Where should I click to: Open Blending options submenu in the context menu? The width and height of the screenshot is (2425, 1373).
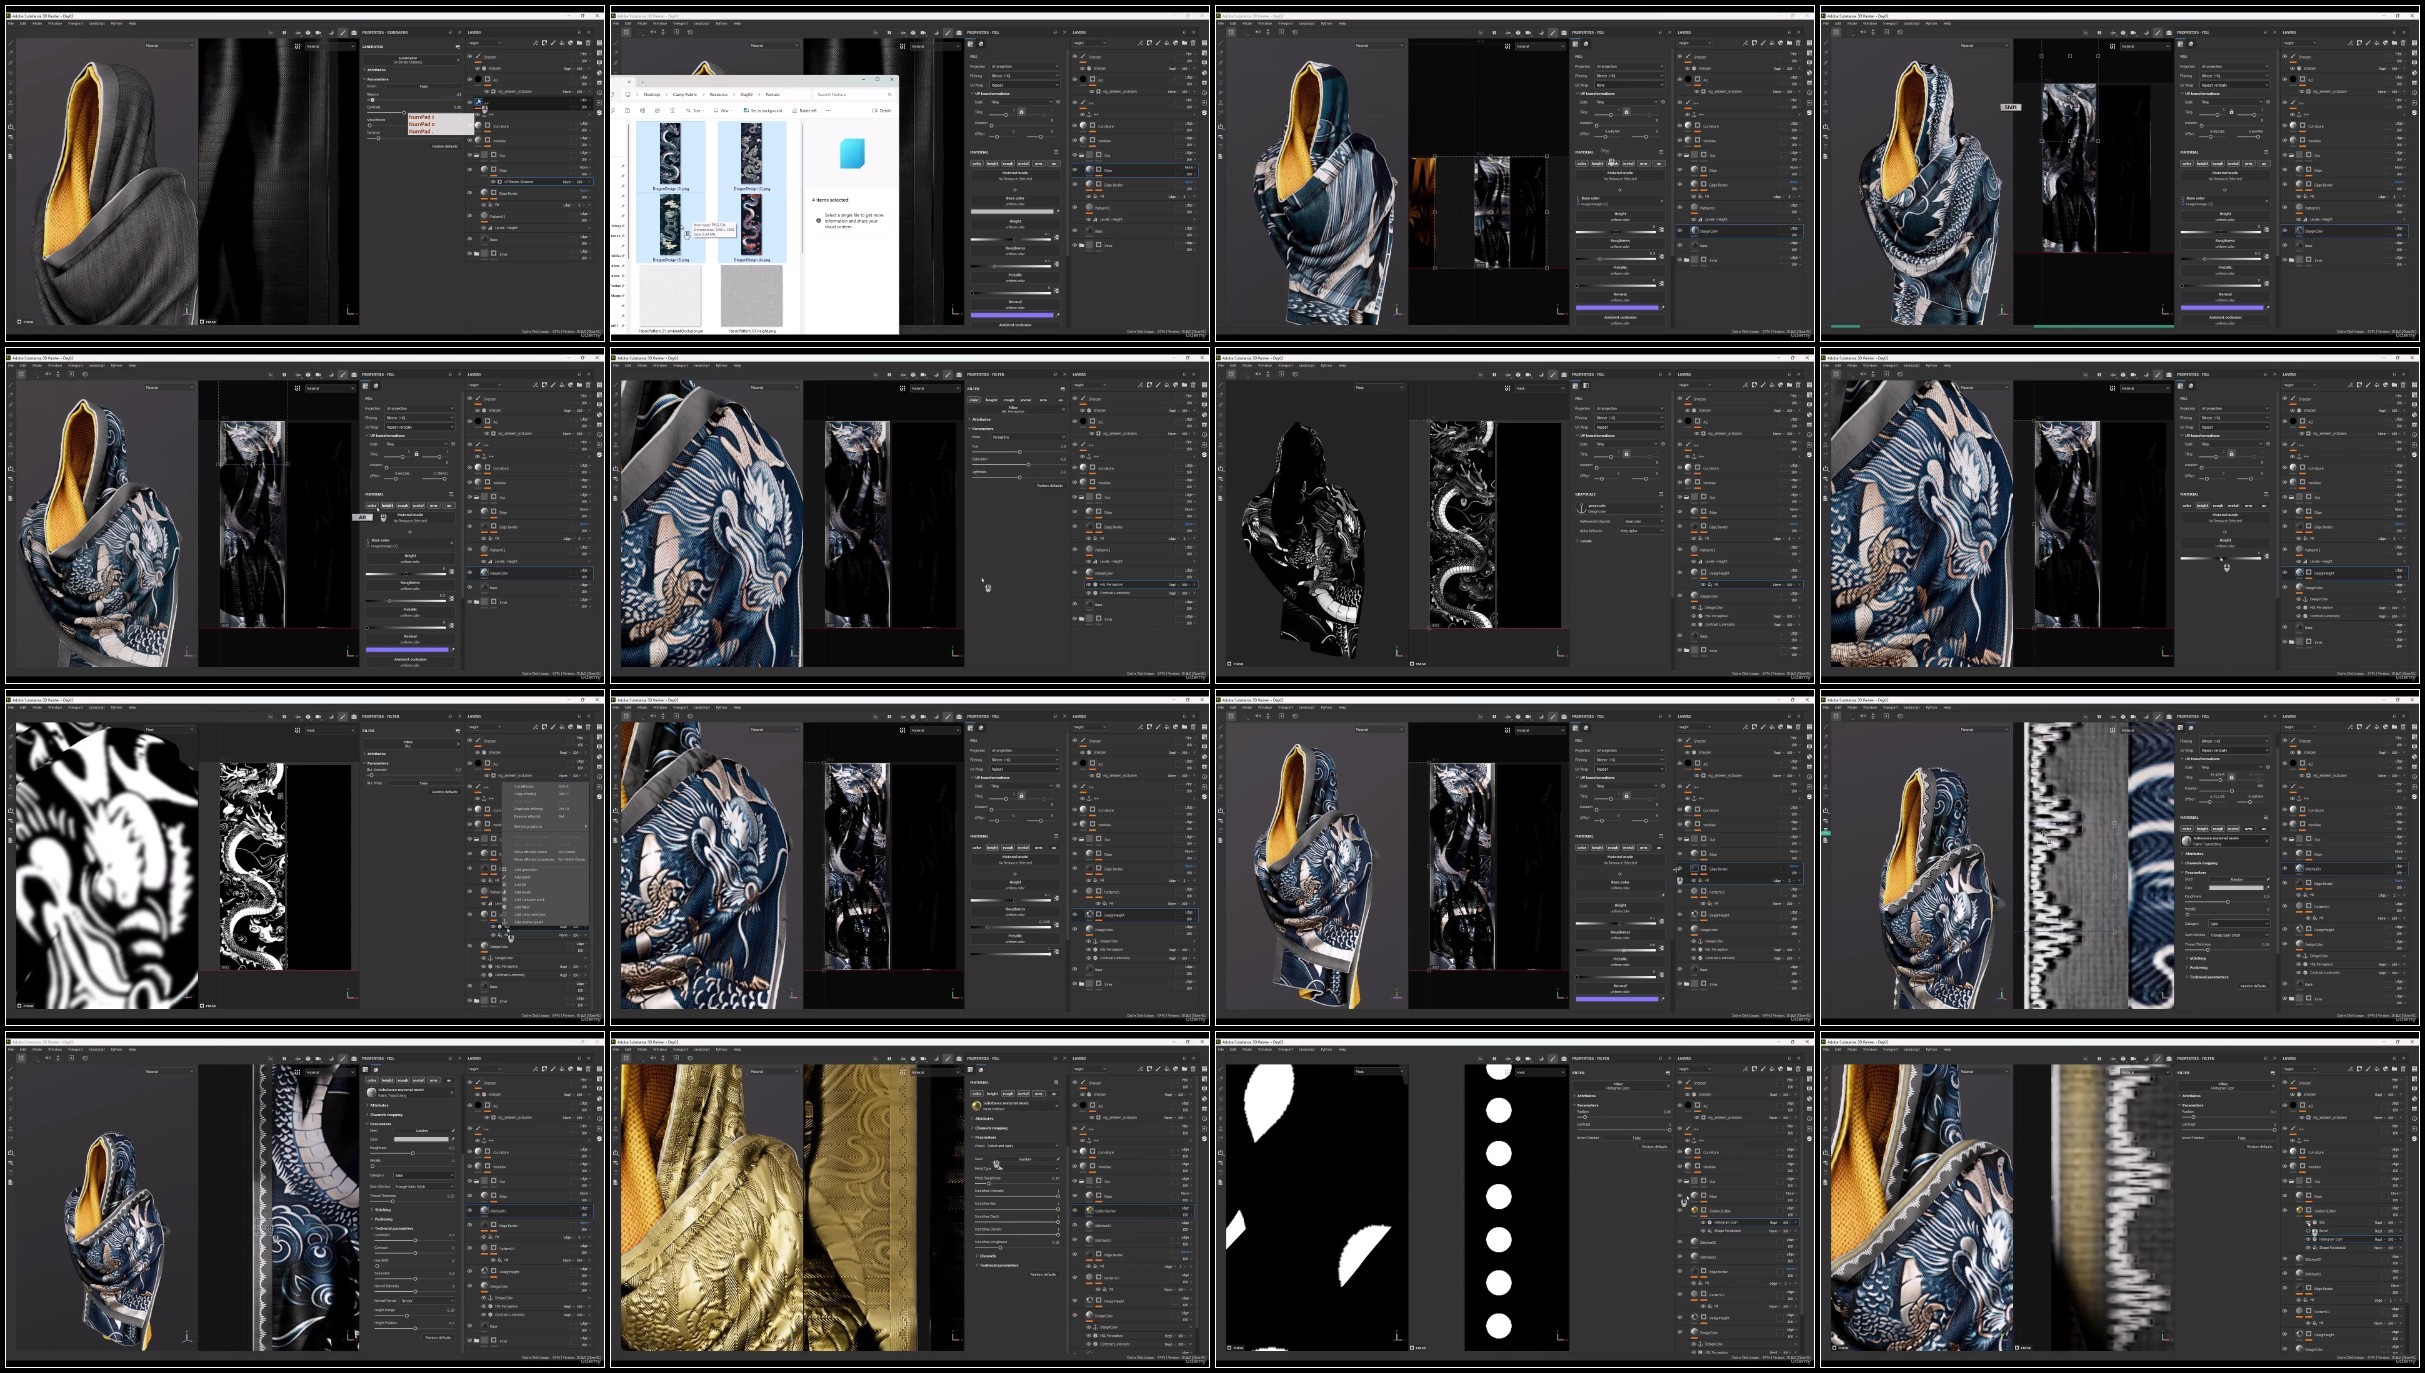(x=528, y=827)
